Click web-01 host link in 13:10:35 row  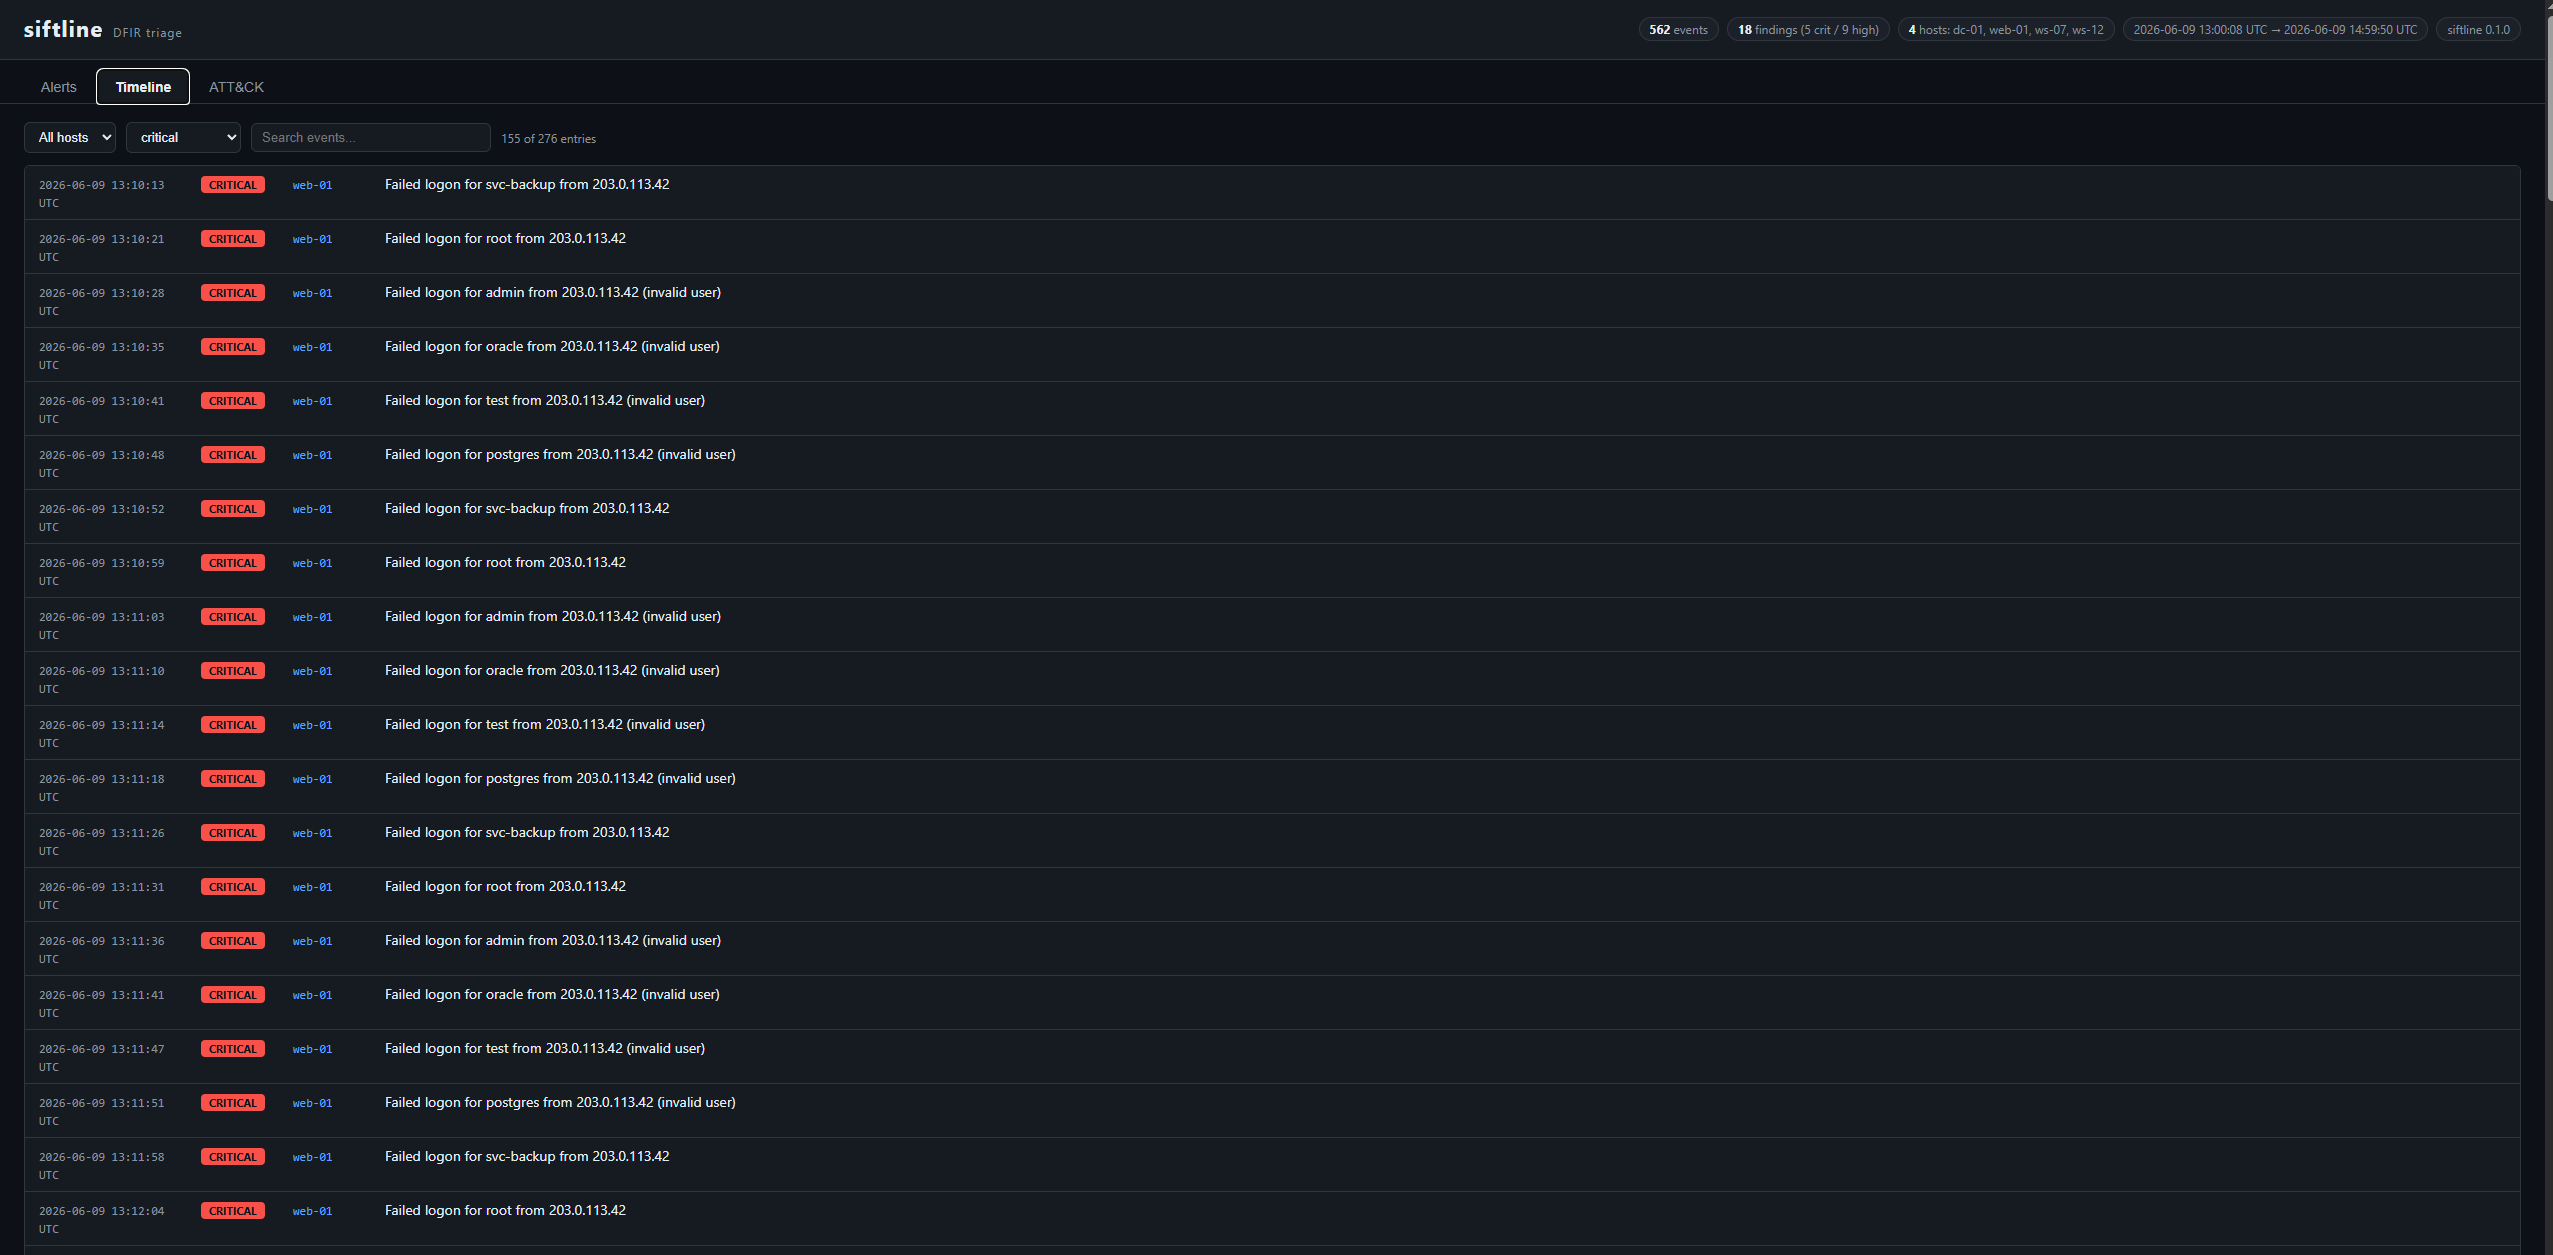click(312, 347)
